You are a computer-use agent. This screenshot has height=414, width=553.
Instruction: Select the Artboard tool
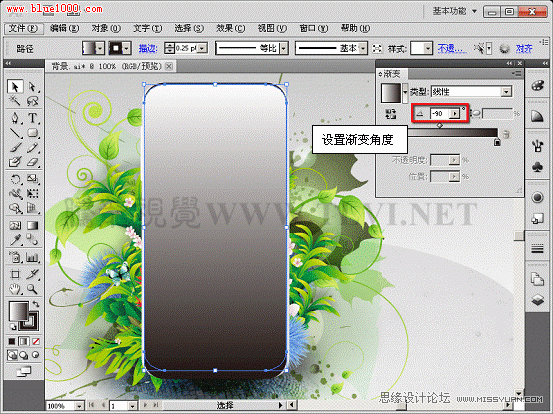point(15,274)
